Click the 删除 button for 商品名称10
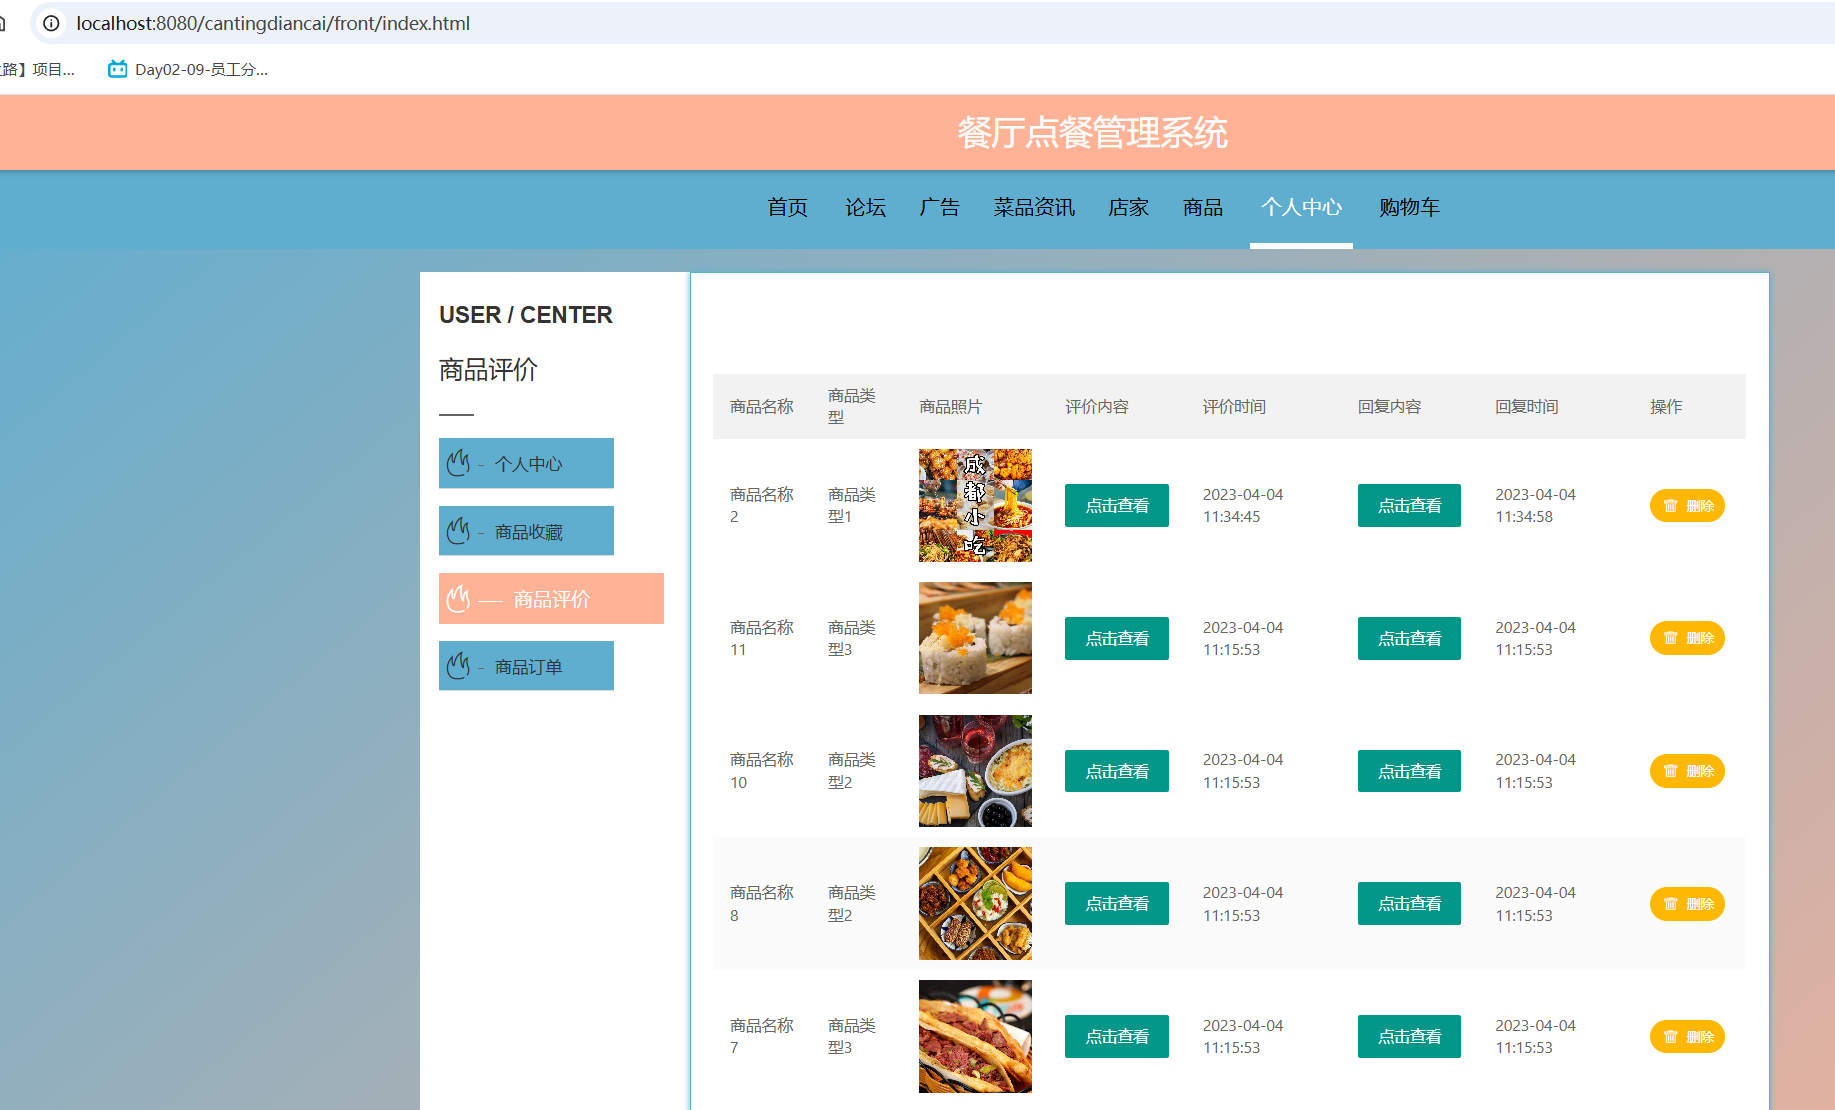This screenshot has height=1110, width=1835. click(x=1687, y=770)
